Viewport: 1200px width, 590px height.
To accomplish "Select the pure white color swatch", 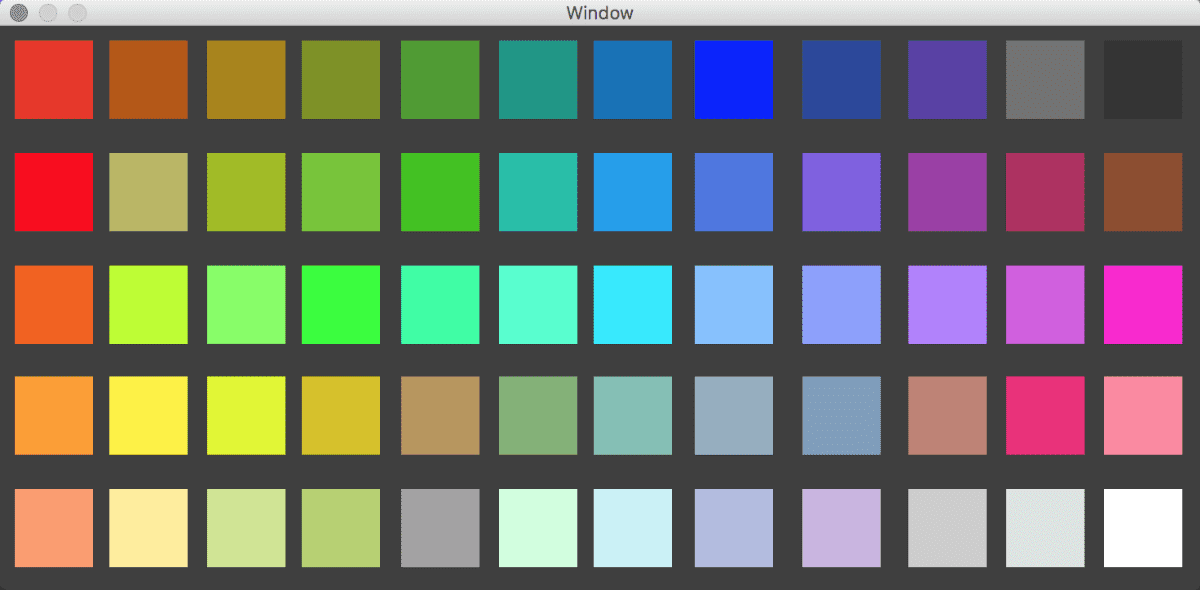I will (x=1143, y=528).
